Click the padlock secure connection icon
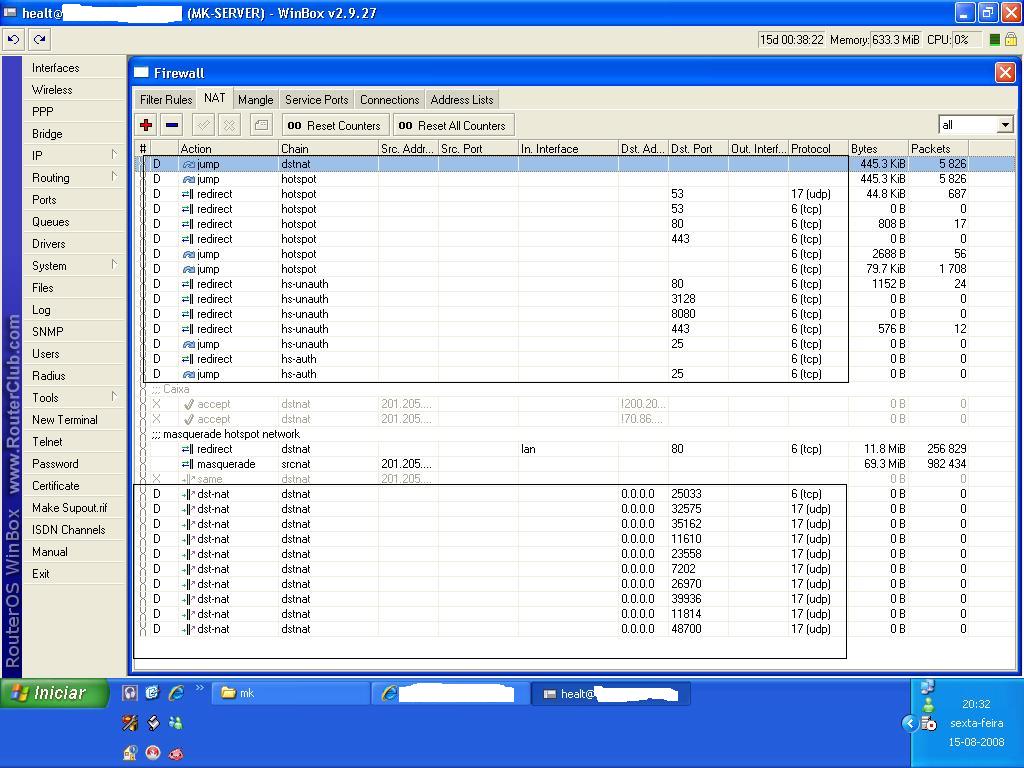This screenshot has height=768, width=1024. tap(1010, 40)
